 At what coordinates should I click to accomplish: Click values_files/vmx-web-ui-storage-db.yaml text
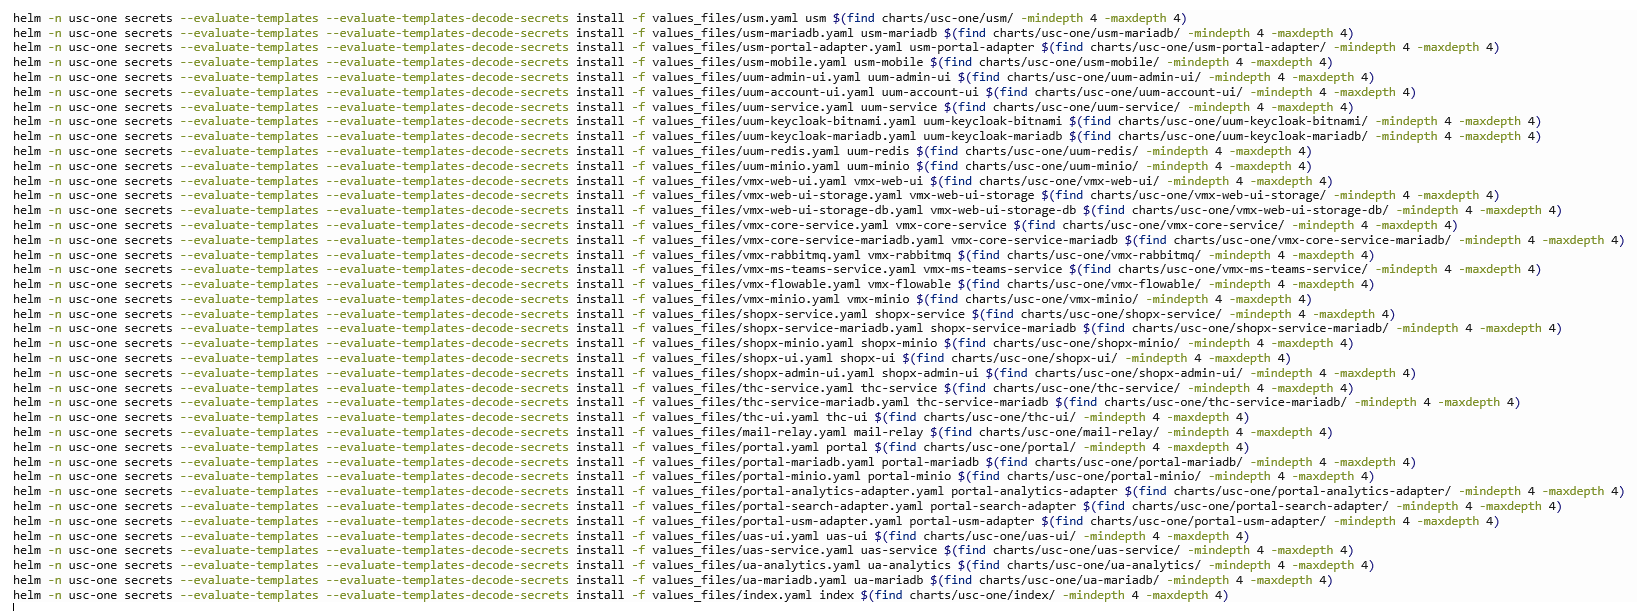[x=787, y=210]
